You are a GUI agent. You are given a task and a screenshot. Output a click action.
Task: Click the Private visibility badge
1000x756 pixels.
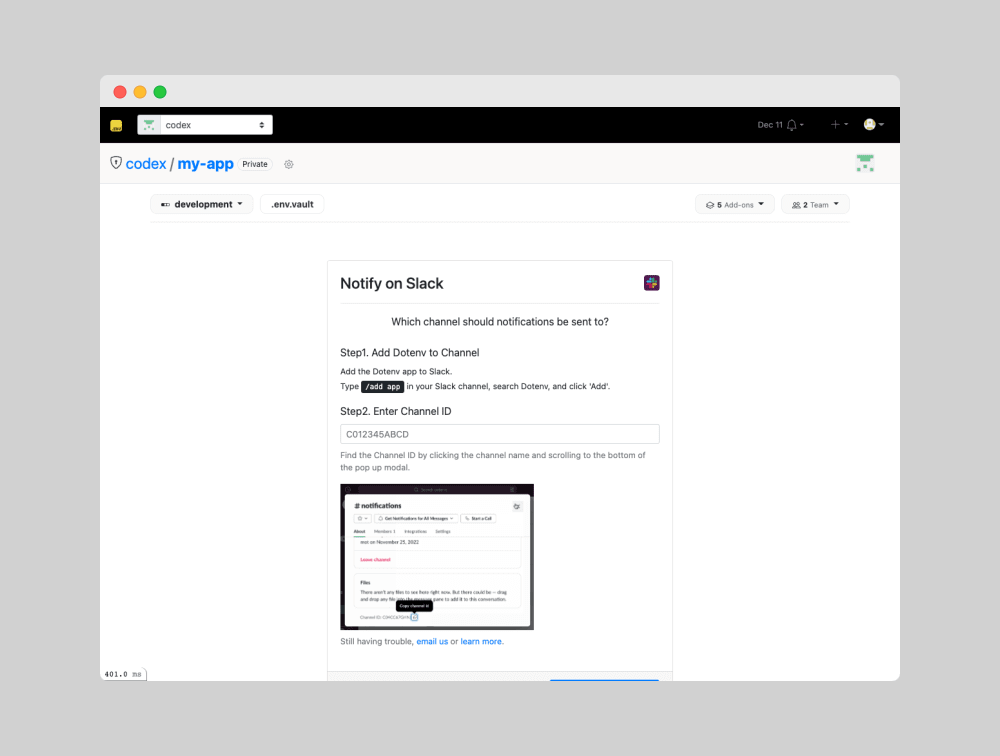255,165
